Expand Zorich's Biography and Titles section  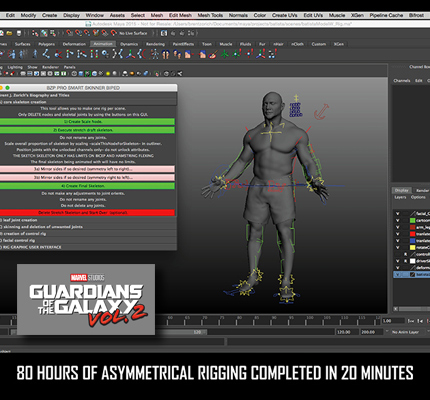(x=88, y=95)
